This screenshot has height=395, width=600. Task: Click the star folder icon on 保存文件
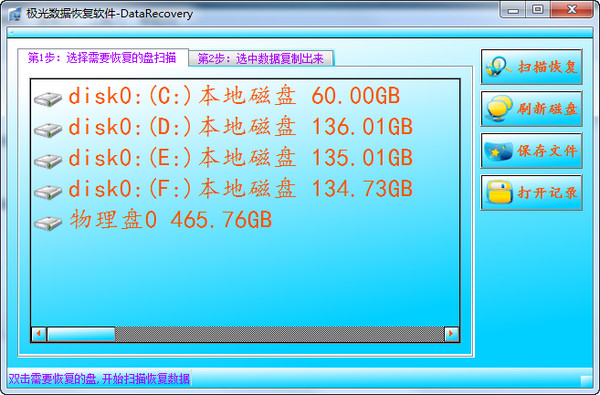(x=498, y=151)
